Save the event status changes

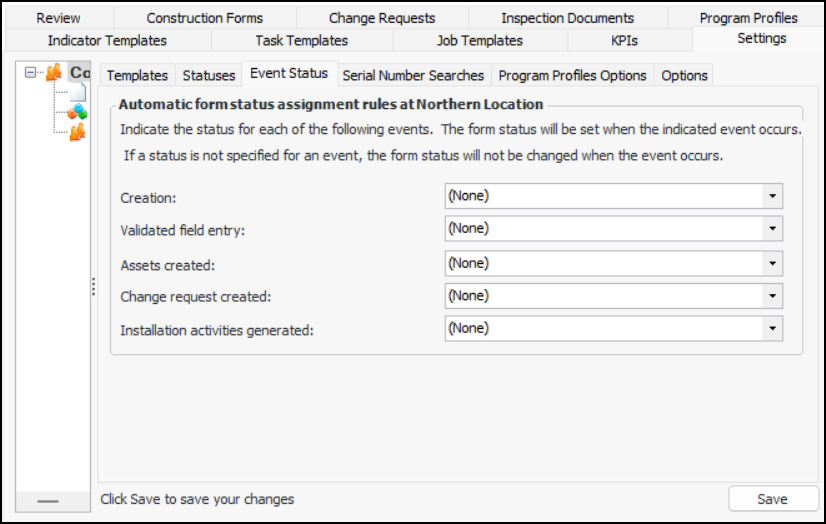pyautogui.click(x=772, y=499)
